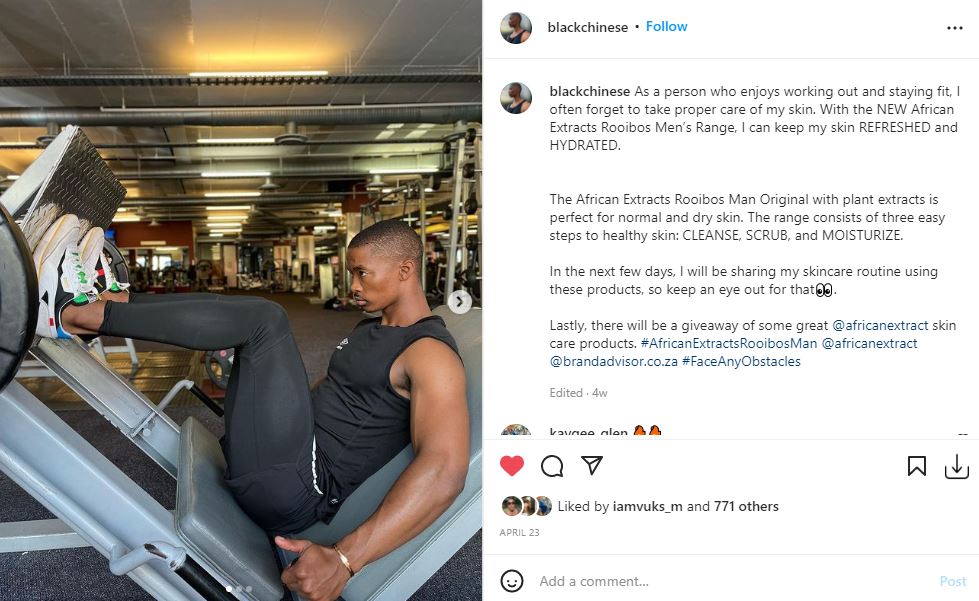This screenshot has height=601, width=979.
Task: Open the #FaceAnyObstacles hashtag
Action: click(741, 361)
